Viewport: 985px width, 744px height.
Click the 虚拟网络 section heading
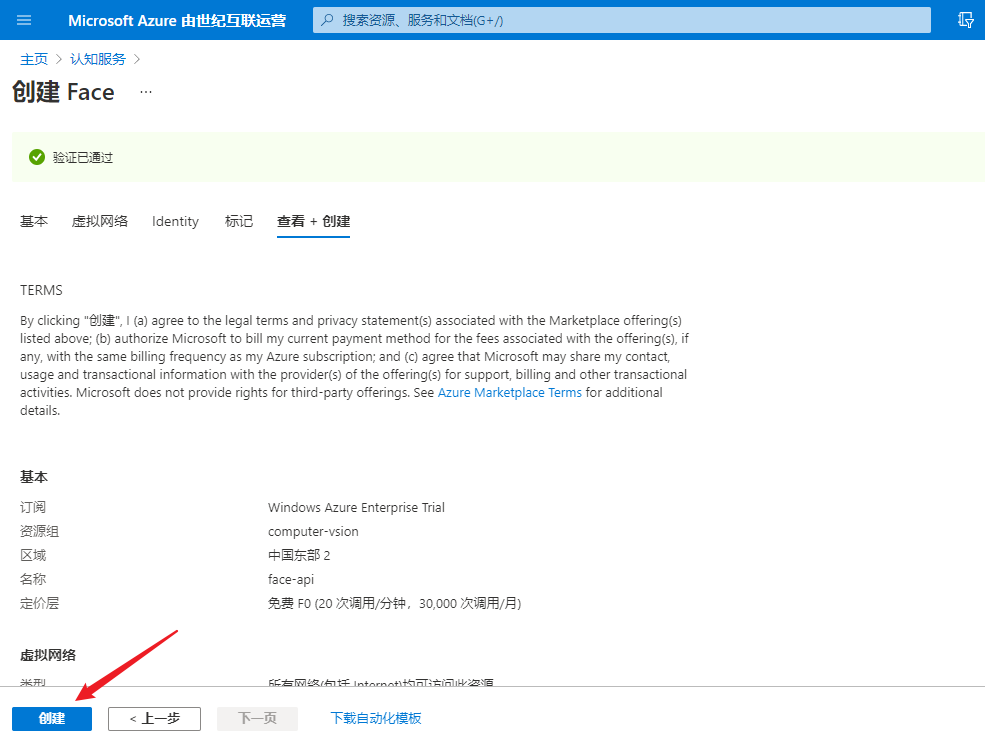point(48,655)
